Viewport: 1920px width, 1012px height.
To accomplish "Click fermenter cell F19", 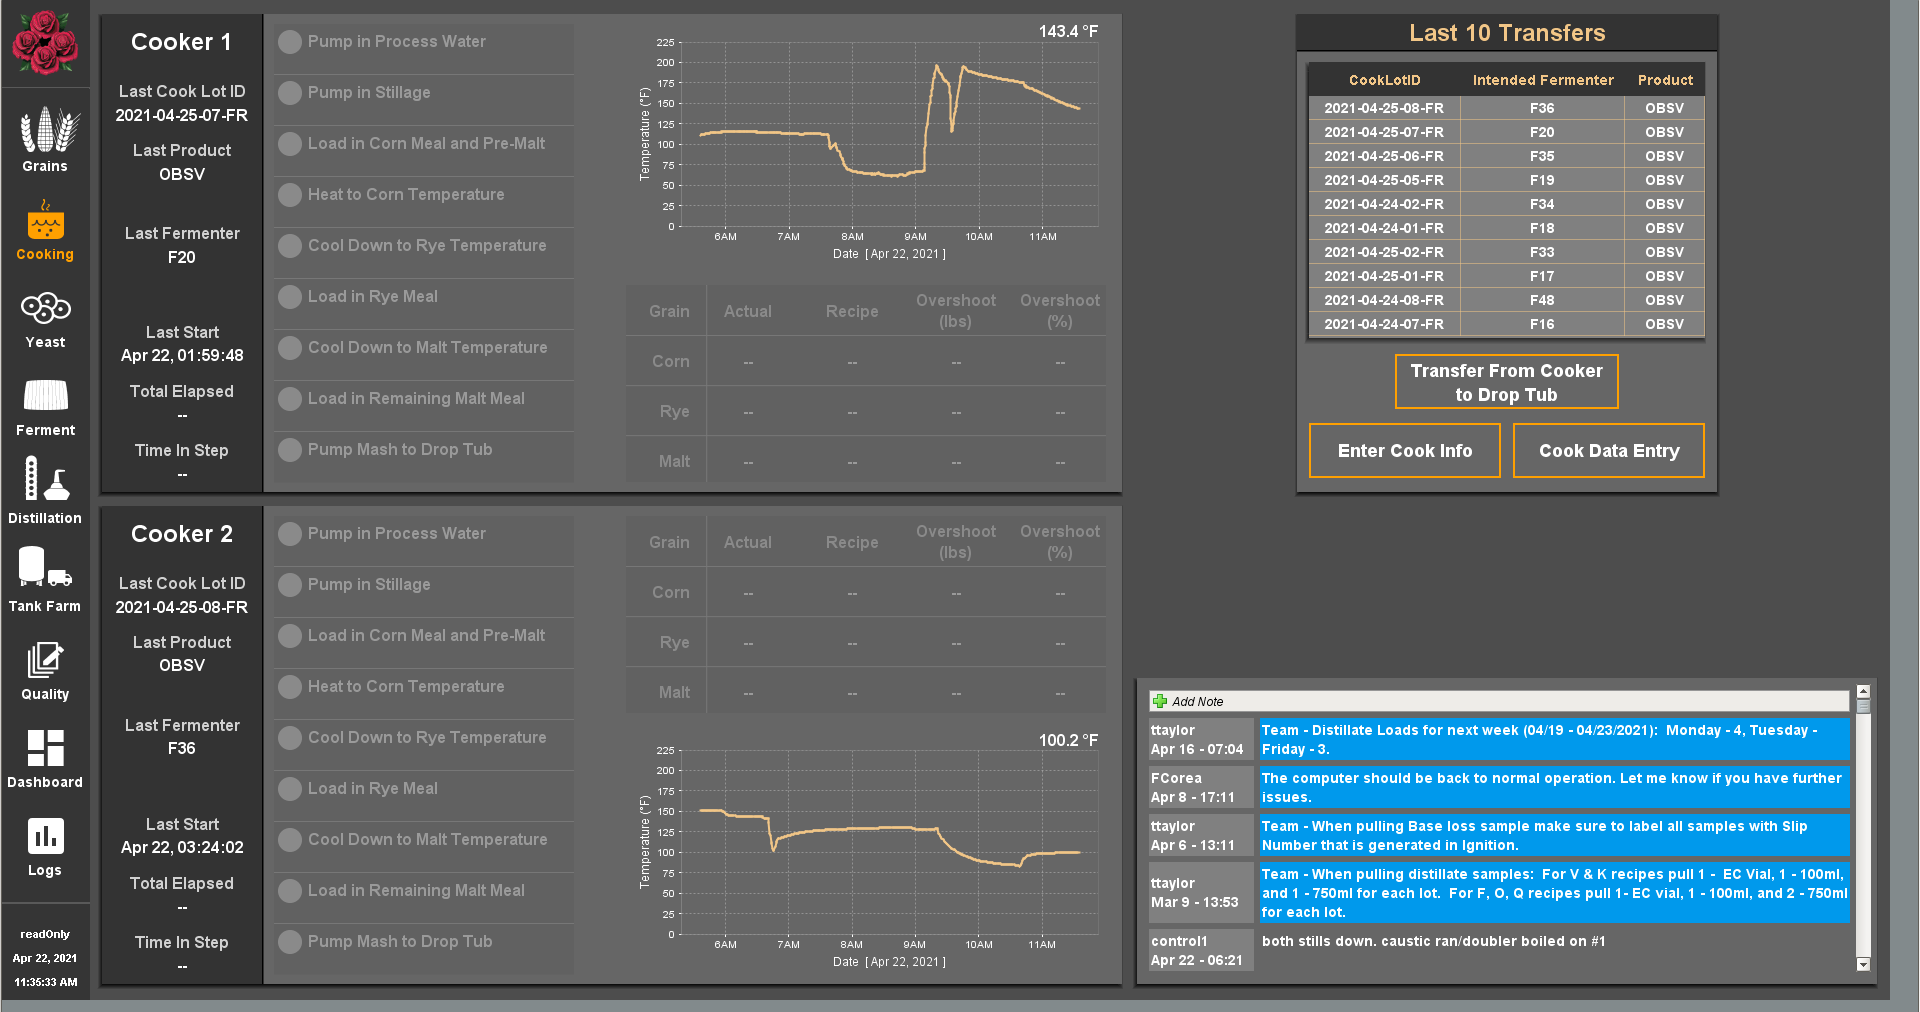I will pyautogui.click(x=1542, y=180).
